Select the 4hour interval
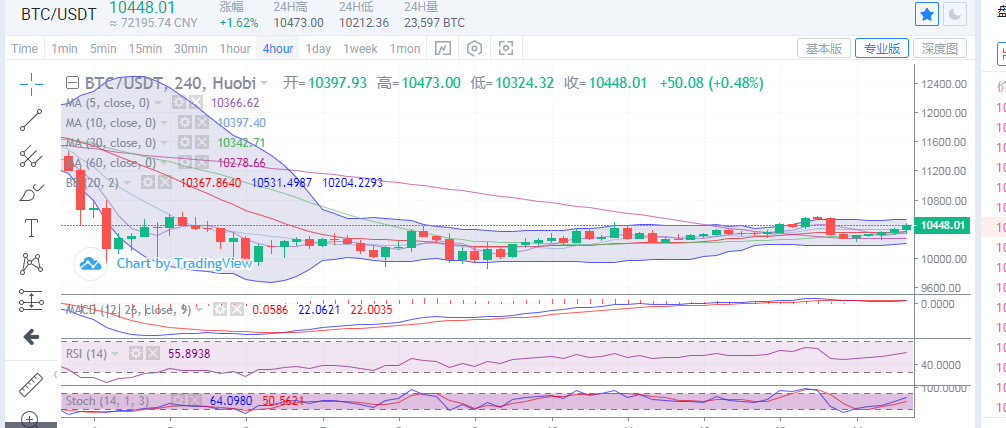Image resolution: width=1006 pixels, height=428 pixels. pyautogui.click(x=278, y=49)
